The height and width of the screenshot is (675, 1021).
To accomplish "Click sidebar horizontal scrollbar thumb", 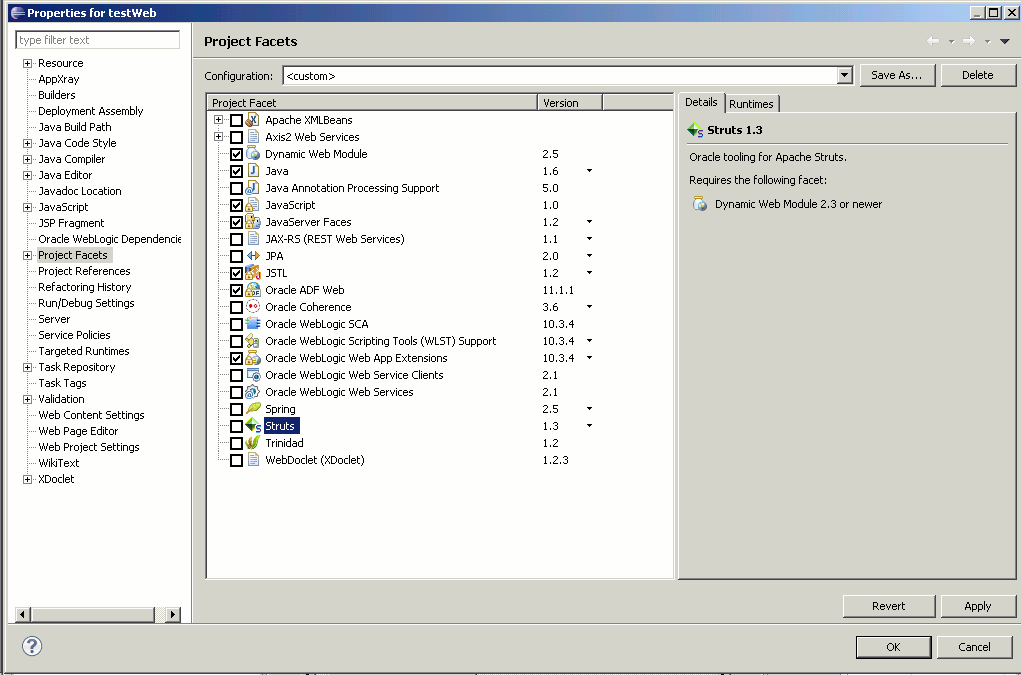I will point(92,614).
